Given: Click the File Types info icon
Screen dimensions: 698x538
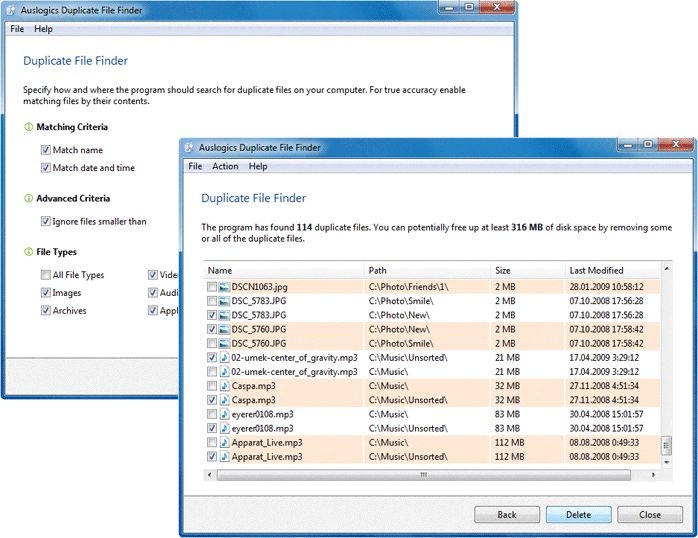Looking at the screenshot, I should pos(28,252).
